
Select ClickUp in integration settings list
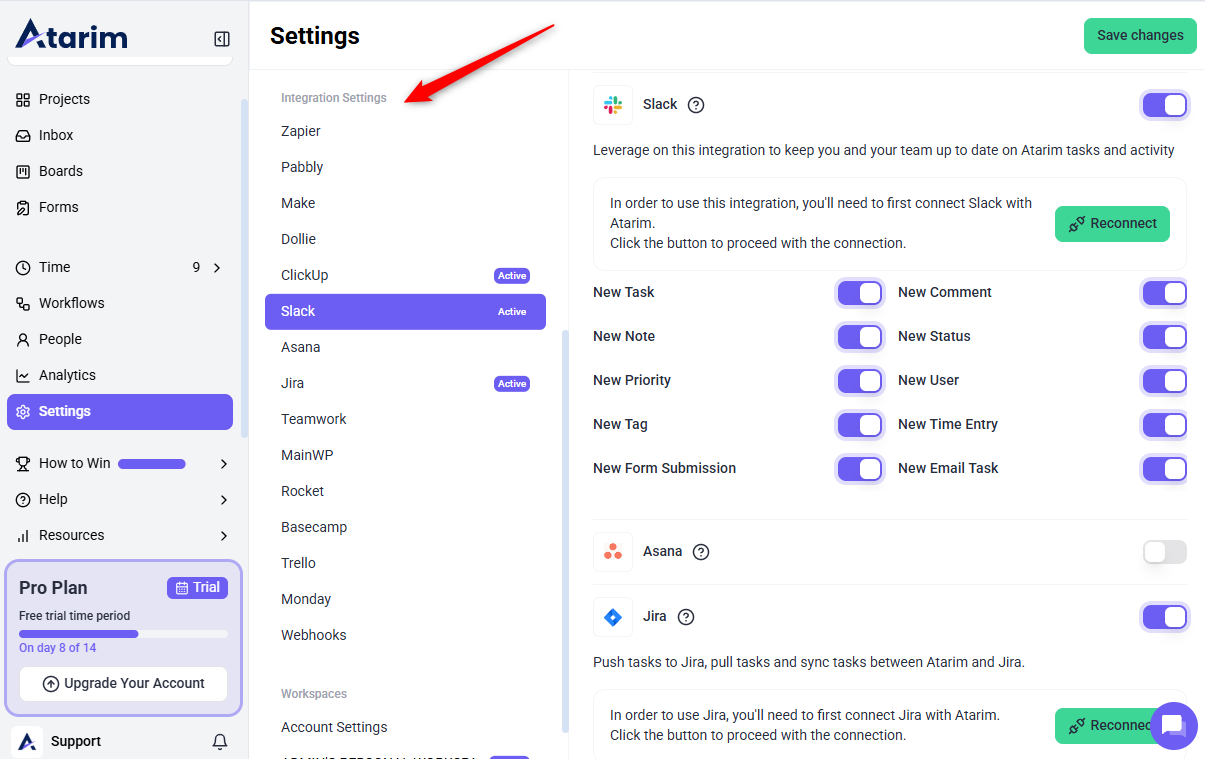[305, 275]
